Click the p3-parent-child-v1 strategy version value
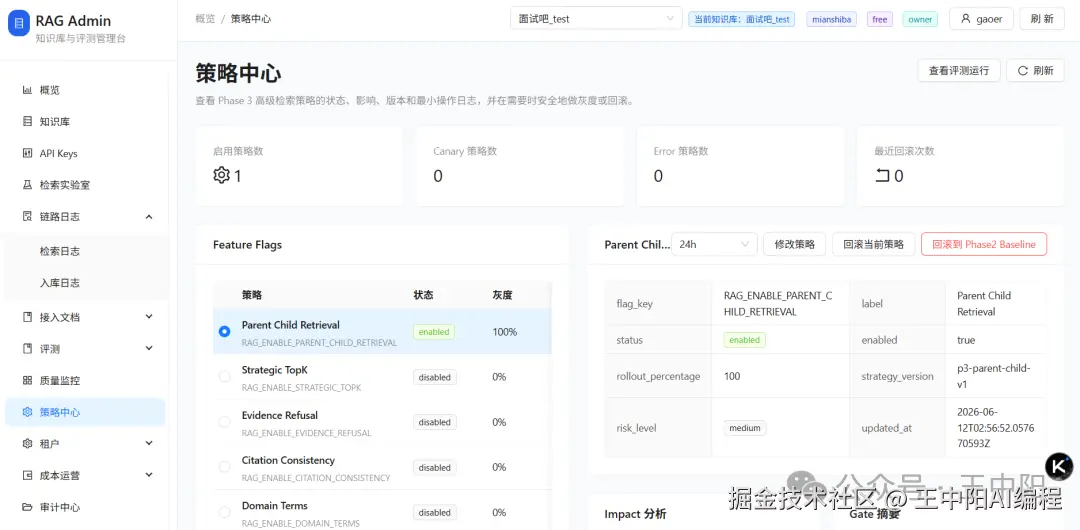 point(994,376)
